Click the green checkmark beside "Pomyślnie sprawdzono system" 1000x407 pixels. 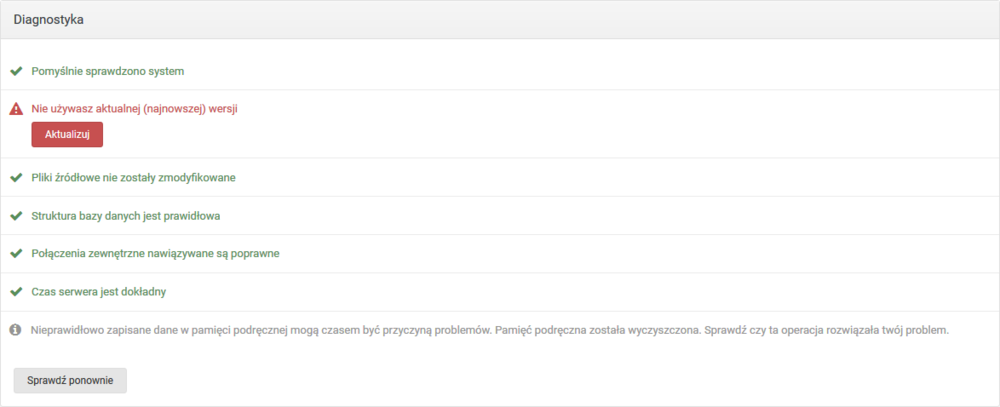[x=15, y=72]
